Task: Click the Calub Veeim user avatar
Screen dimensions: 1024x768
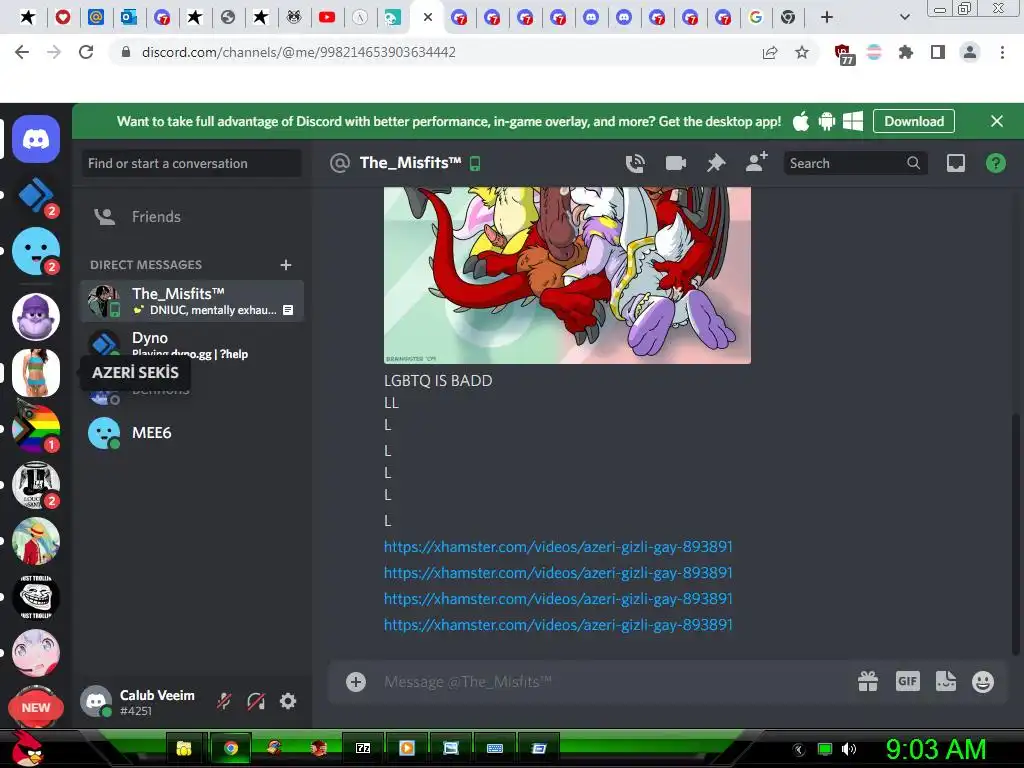Action: click(x=96, y=701)
